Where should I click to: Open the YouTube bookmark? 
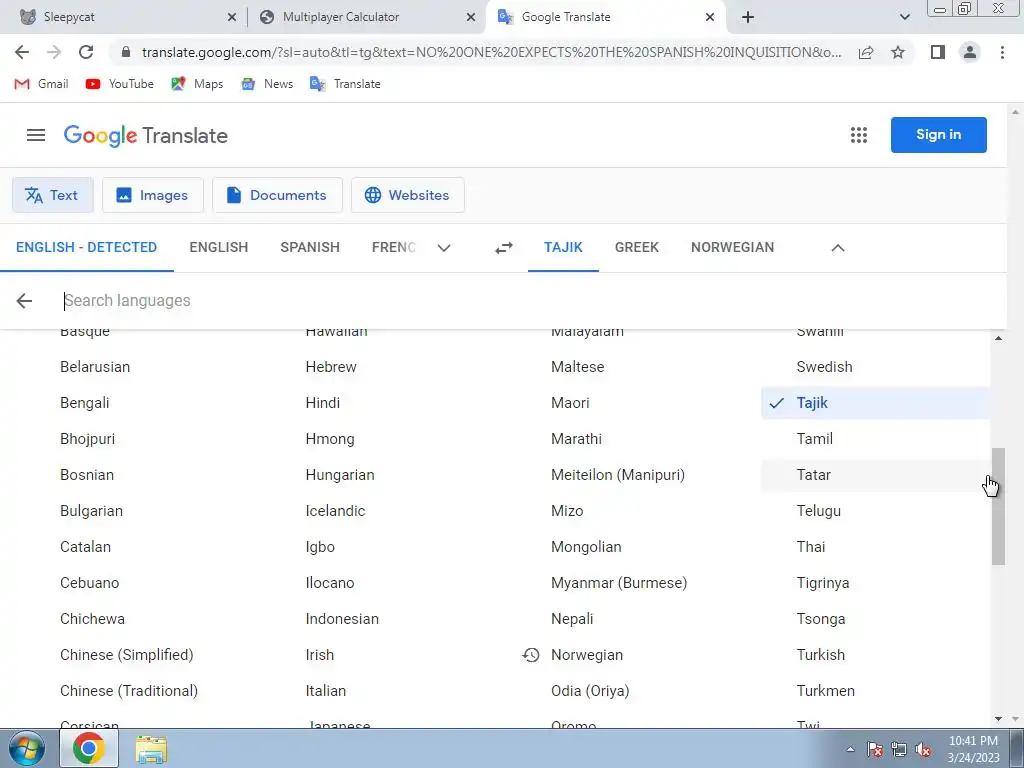pyautogui.click(x=120, y=84)
